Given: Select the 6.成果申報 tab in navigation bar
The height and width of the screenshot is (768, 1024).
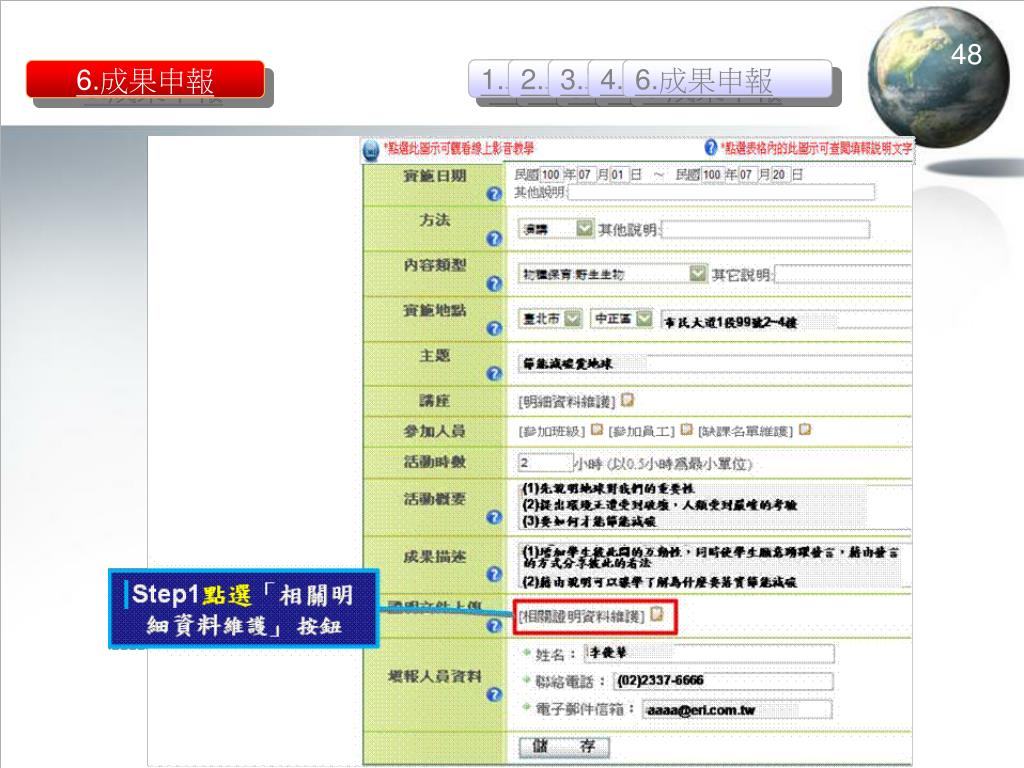Looking at the screenshot, I should tap(728, 80).
